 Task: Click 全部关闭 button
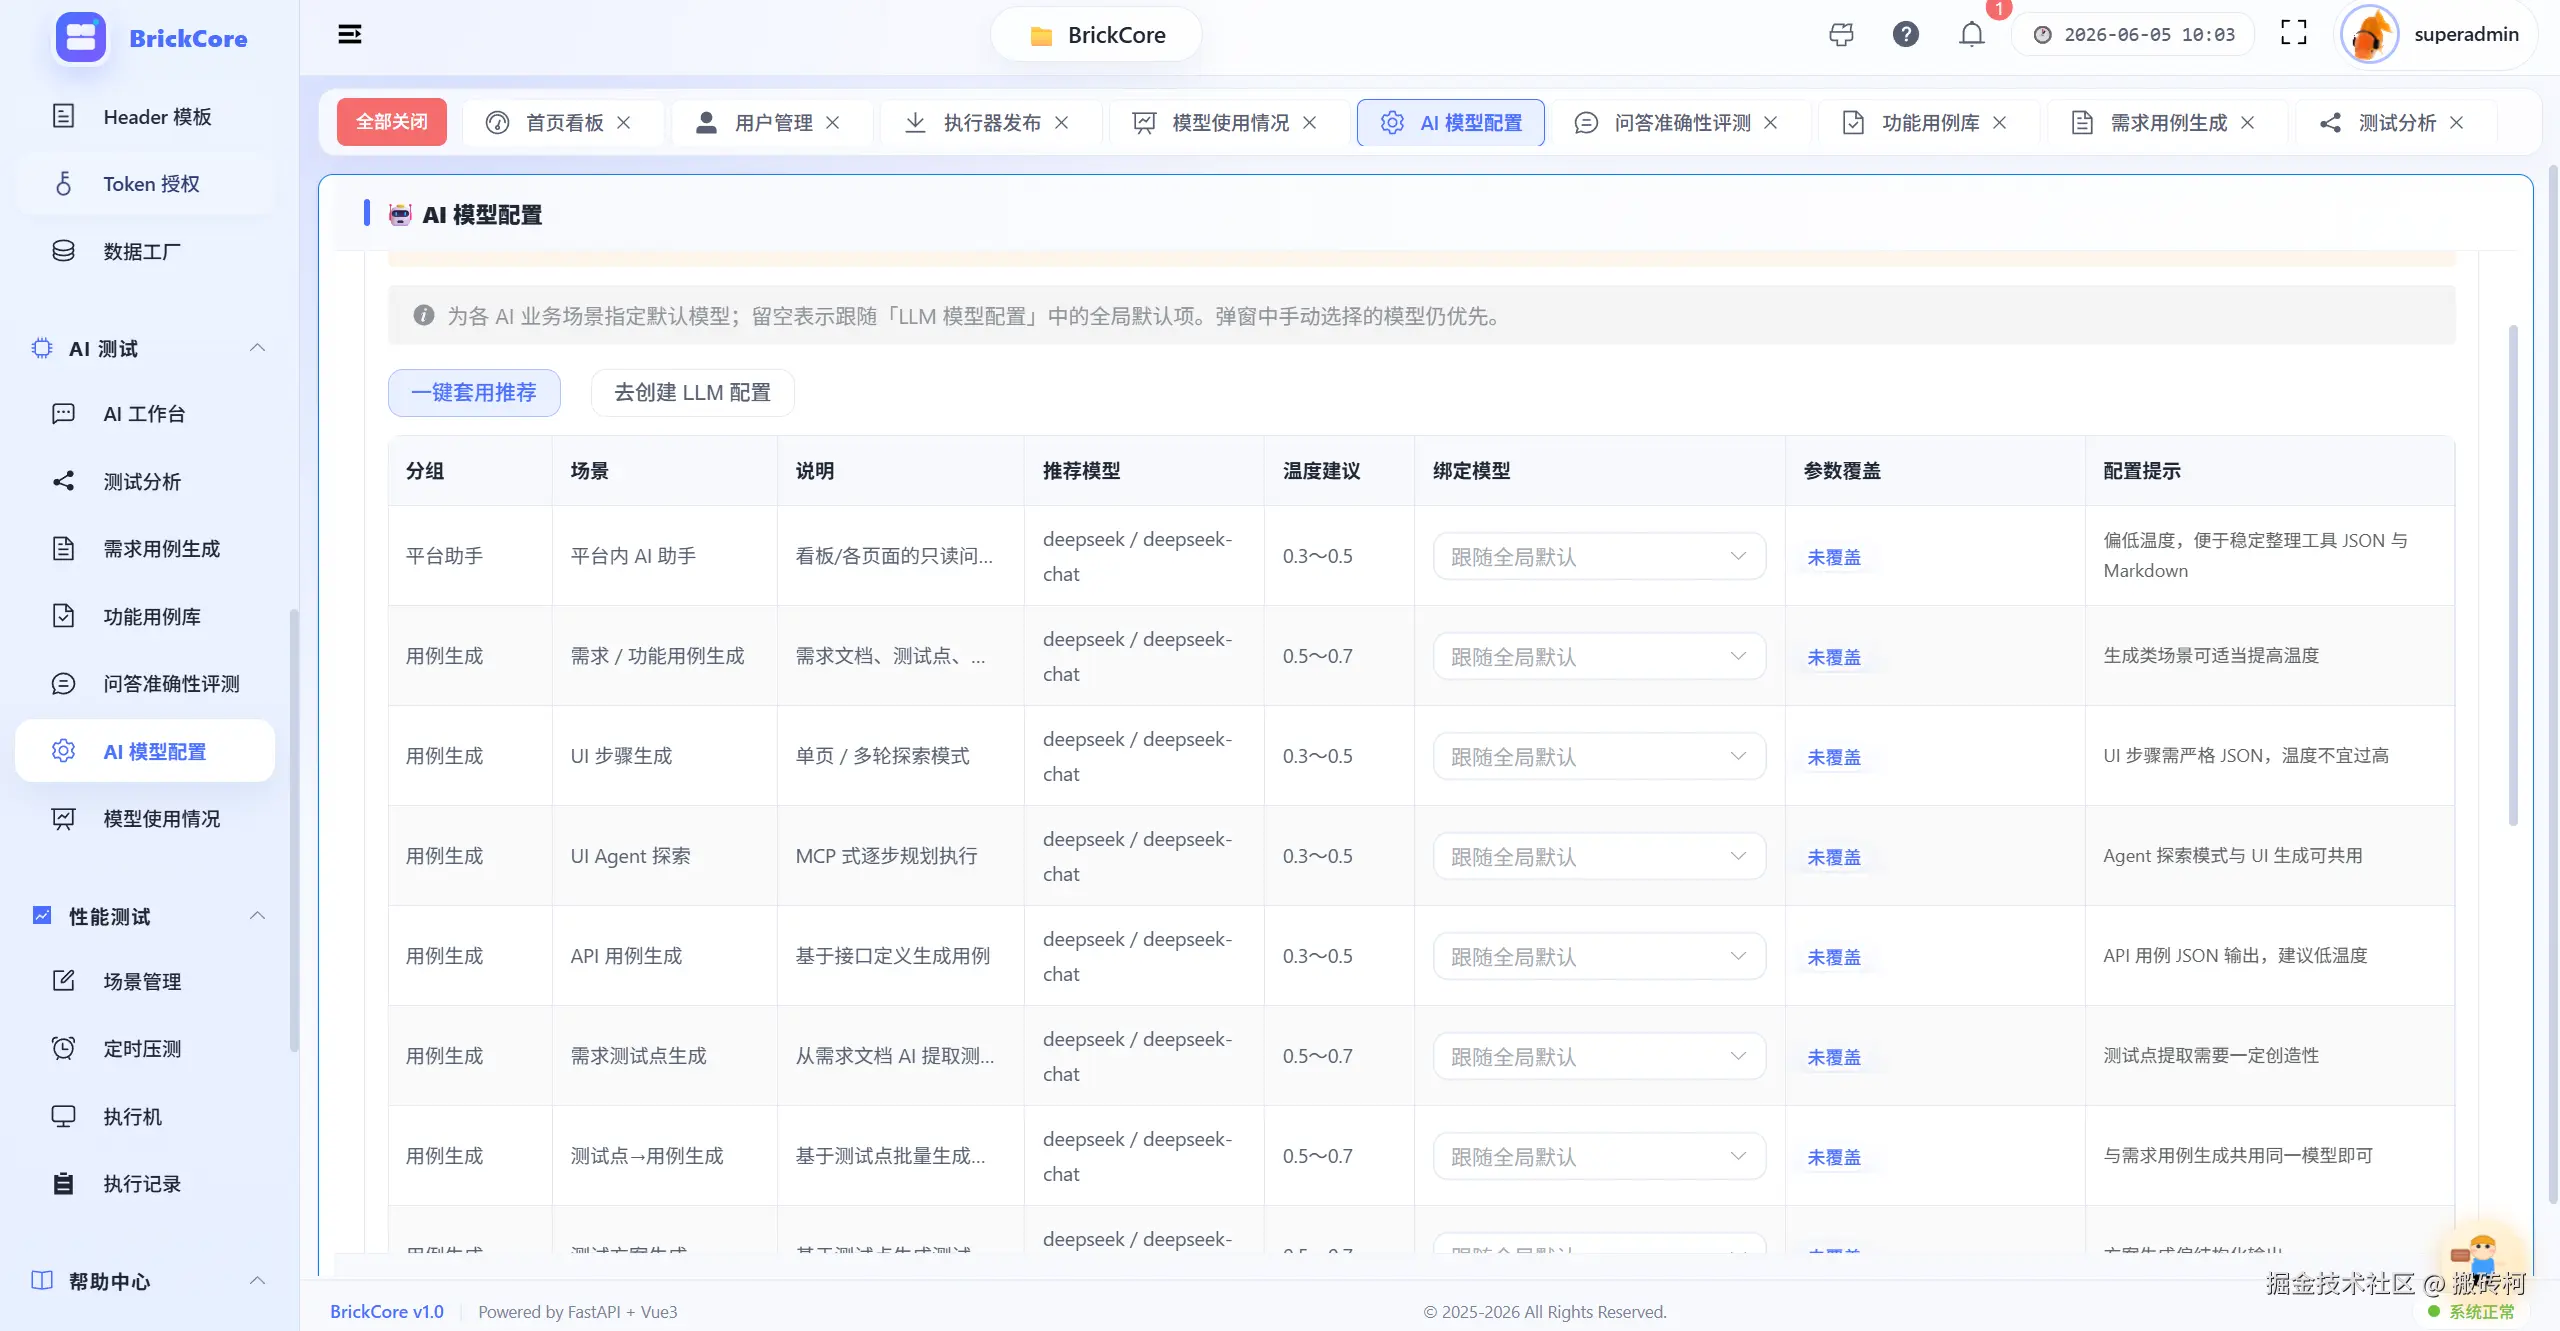tap(392, 122)
